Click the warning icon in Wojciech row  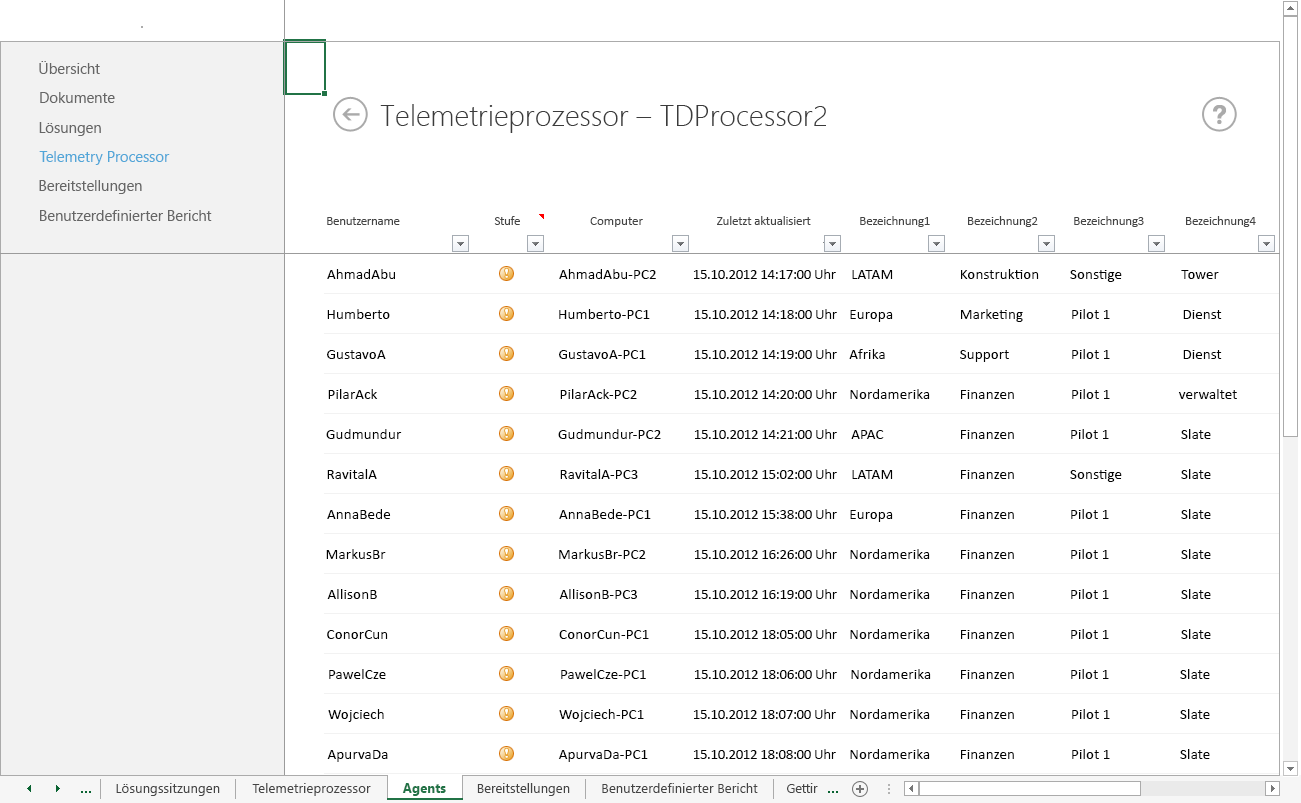(506, 714)
